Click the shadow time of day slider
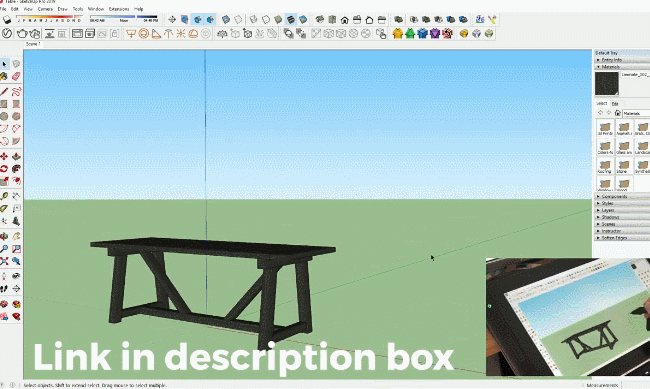Viewport: 650px width, 389px height. (x=124, y=18)
